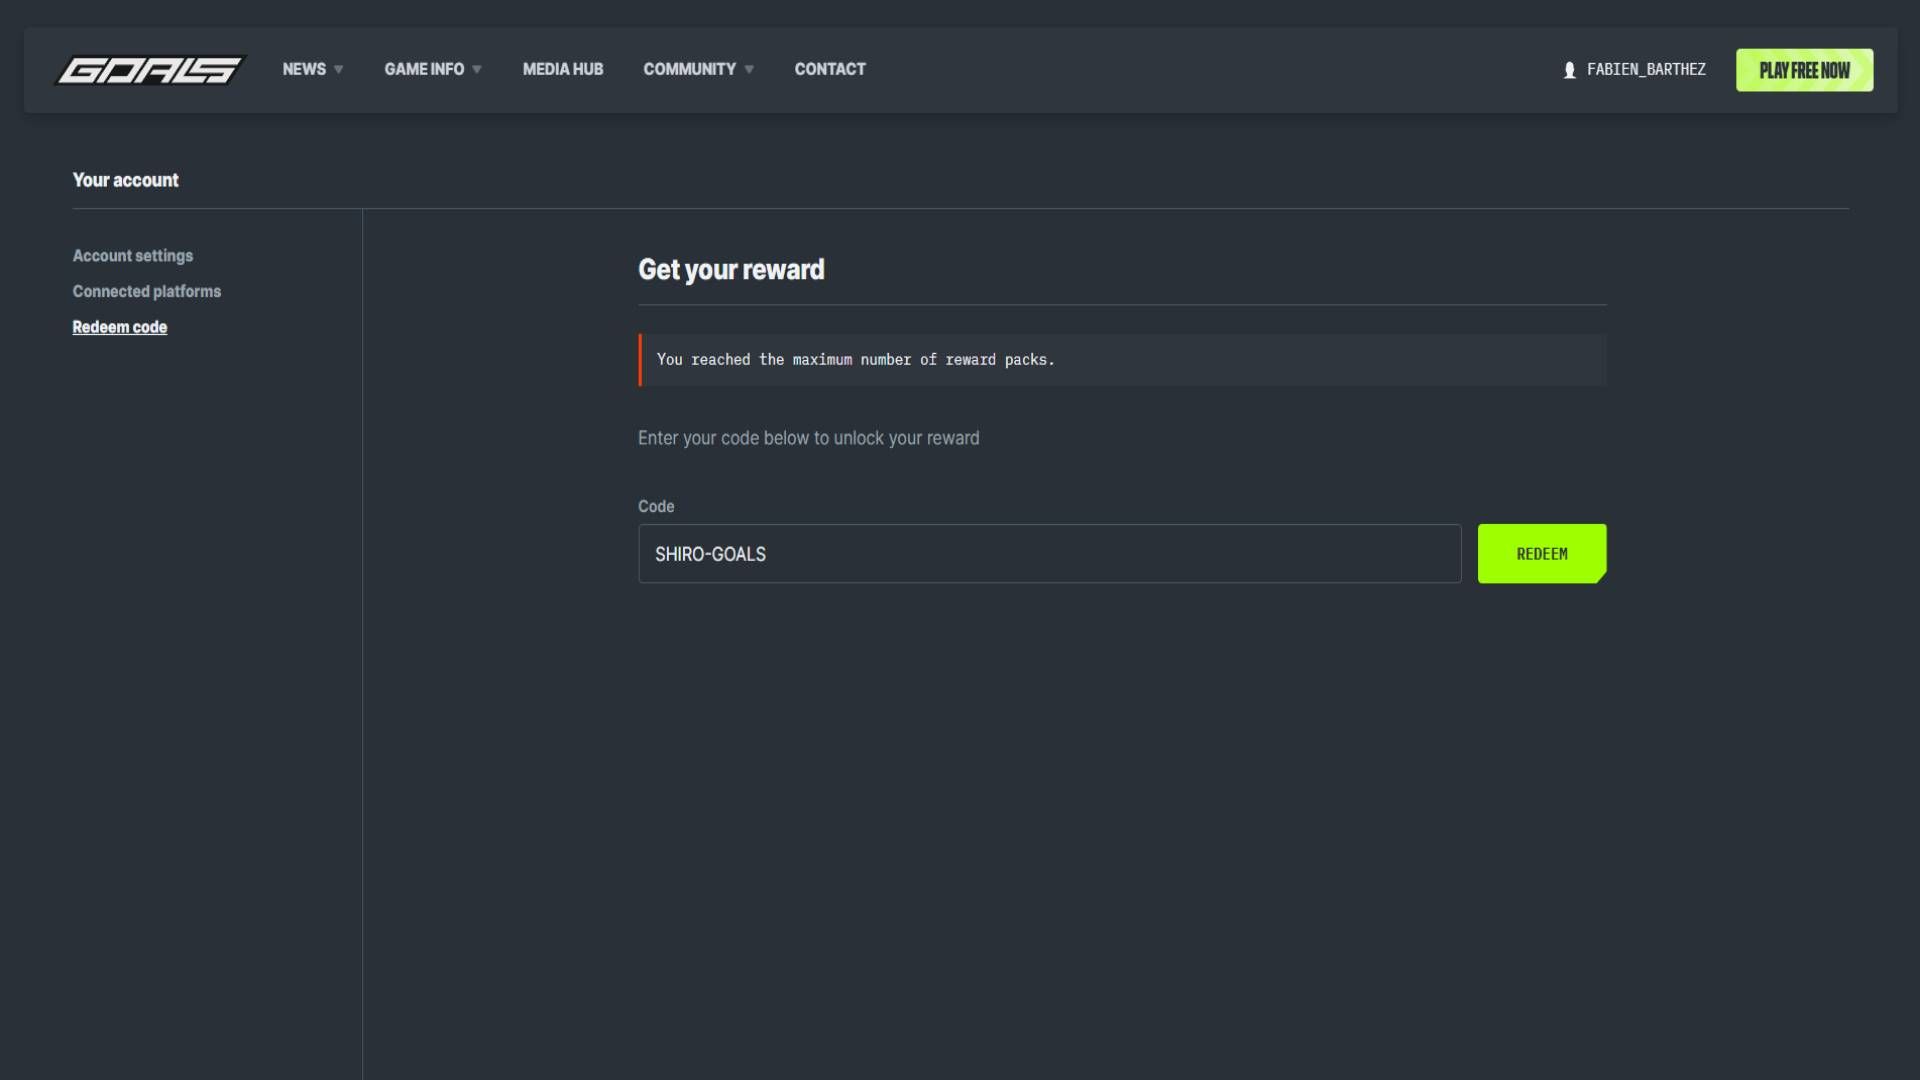Click the COMMUNITY menu label
The height and width of the screenshot is (1080, 1920).
click(x=689, y=69)
